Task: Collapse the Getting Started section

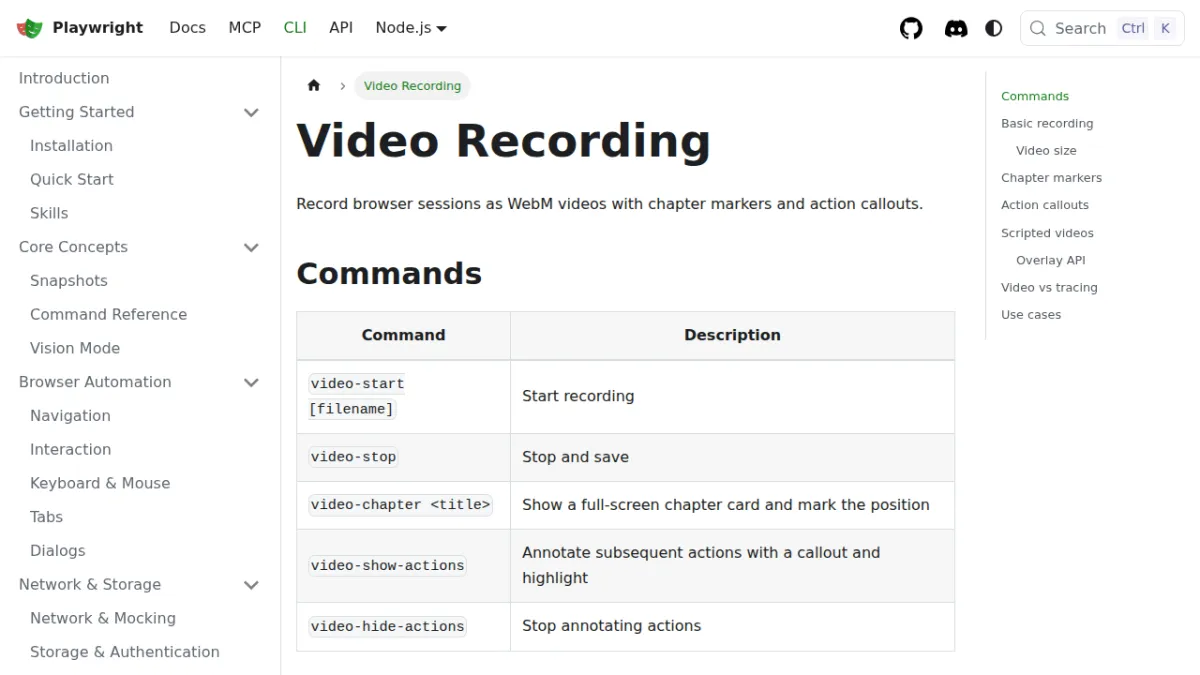Action: click(x=251, y=112)
